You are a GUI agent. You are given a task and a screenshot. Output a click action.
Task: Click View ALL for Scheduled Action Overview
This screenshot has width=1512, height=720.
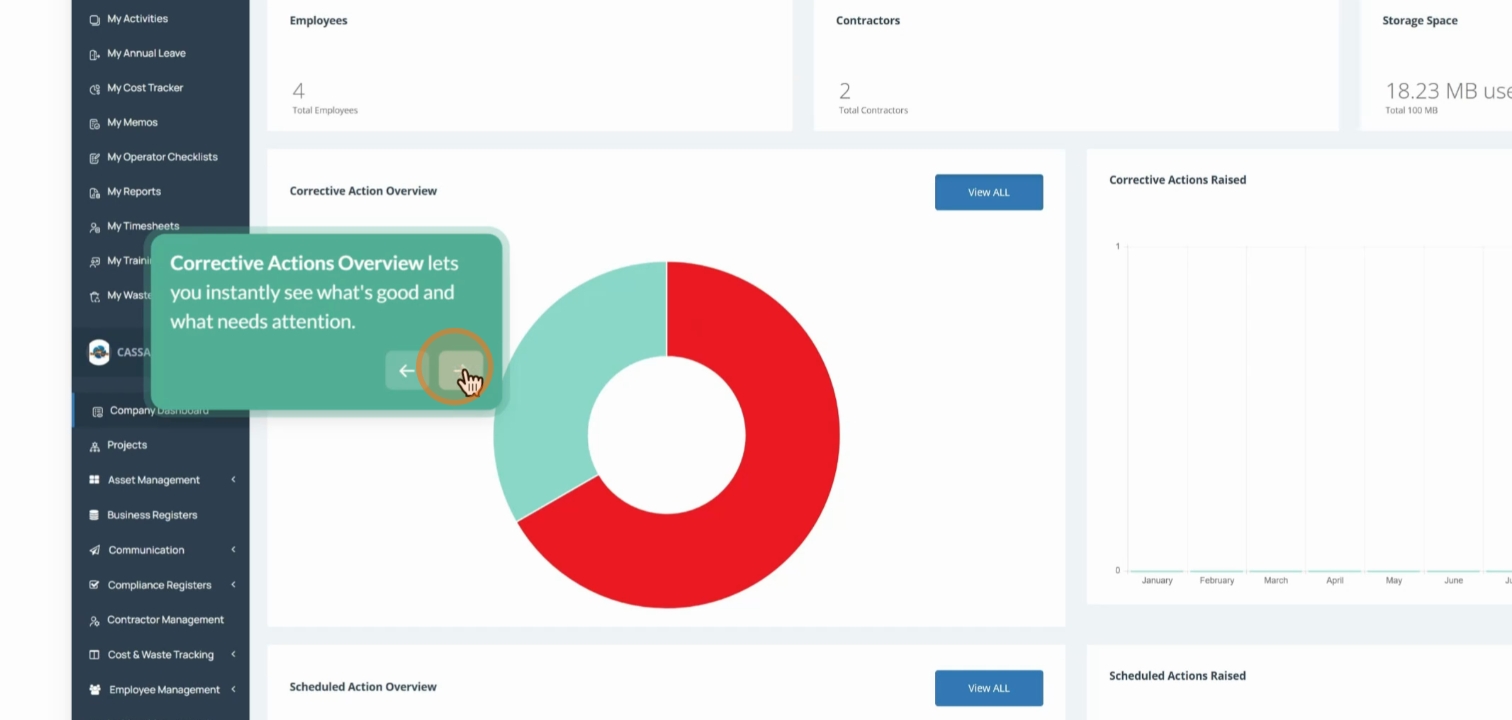pos(989,688)
